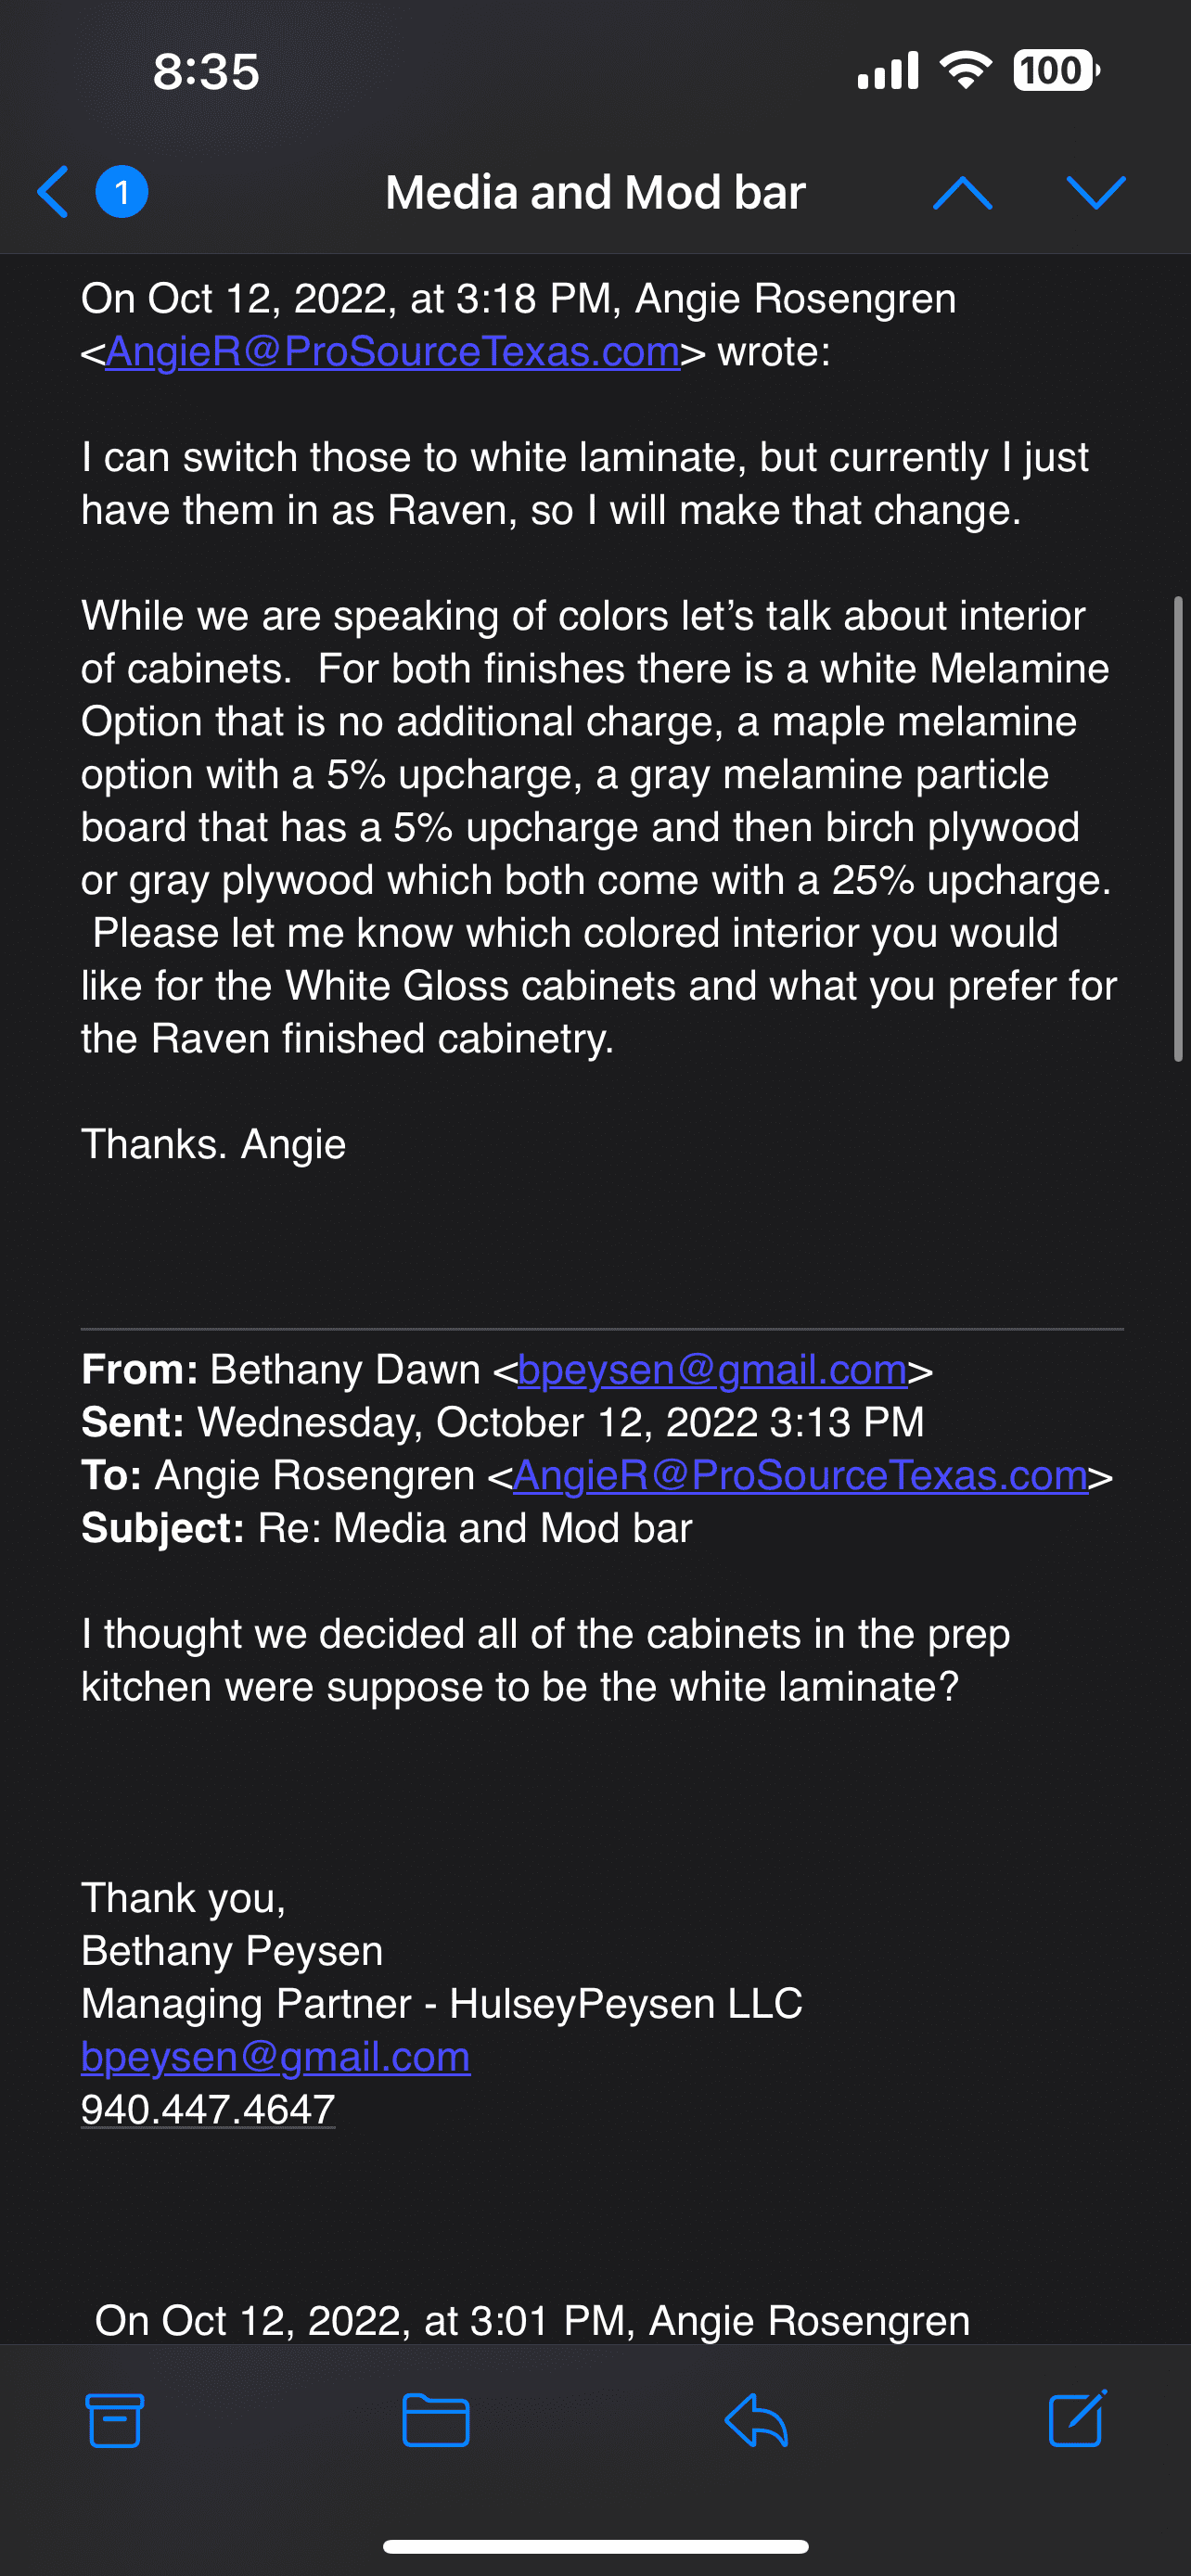
Task: Tap AngieR@ProSourceTexas.com in the To line
Action: (x=800, y=1476)
